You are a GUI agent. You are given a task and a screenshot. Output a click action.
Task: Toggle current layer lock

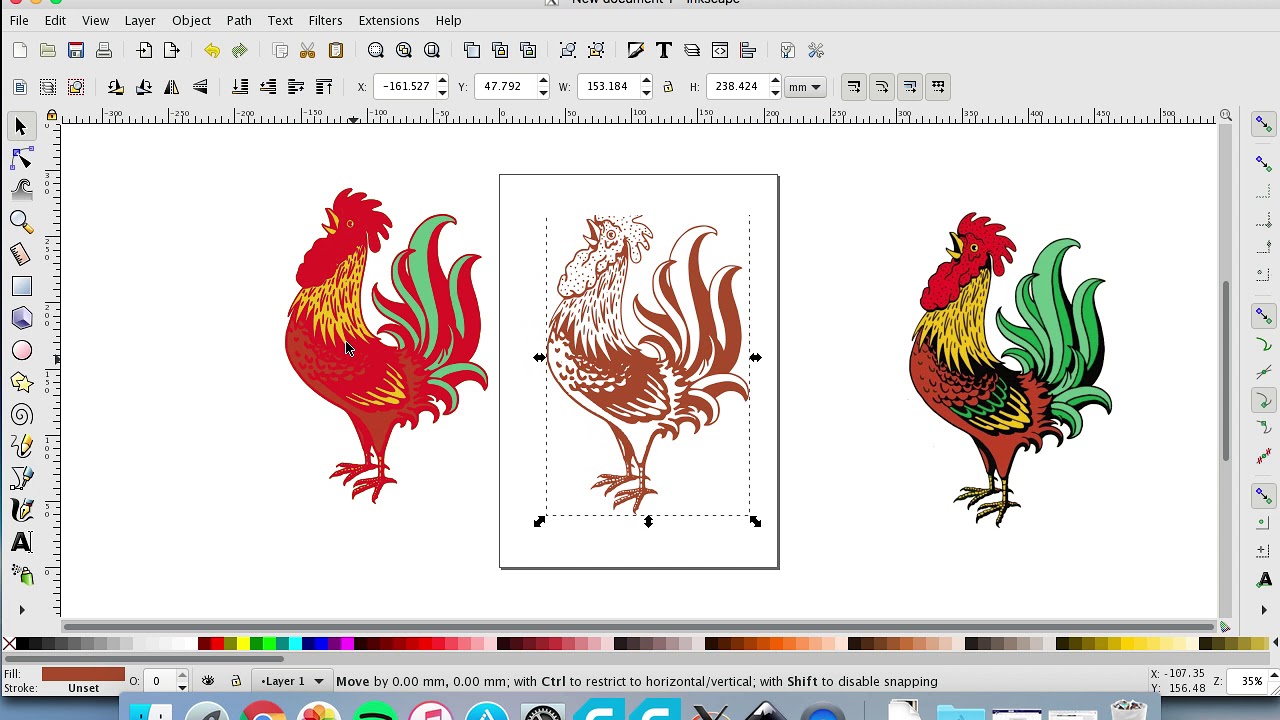pyautogui.click(x=236, y=681)
